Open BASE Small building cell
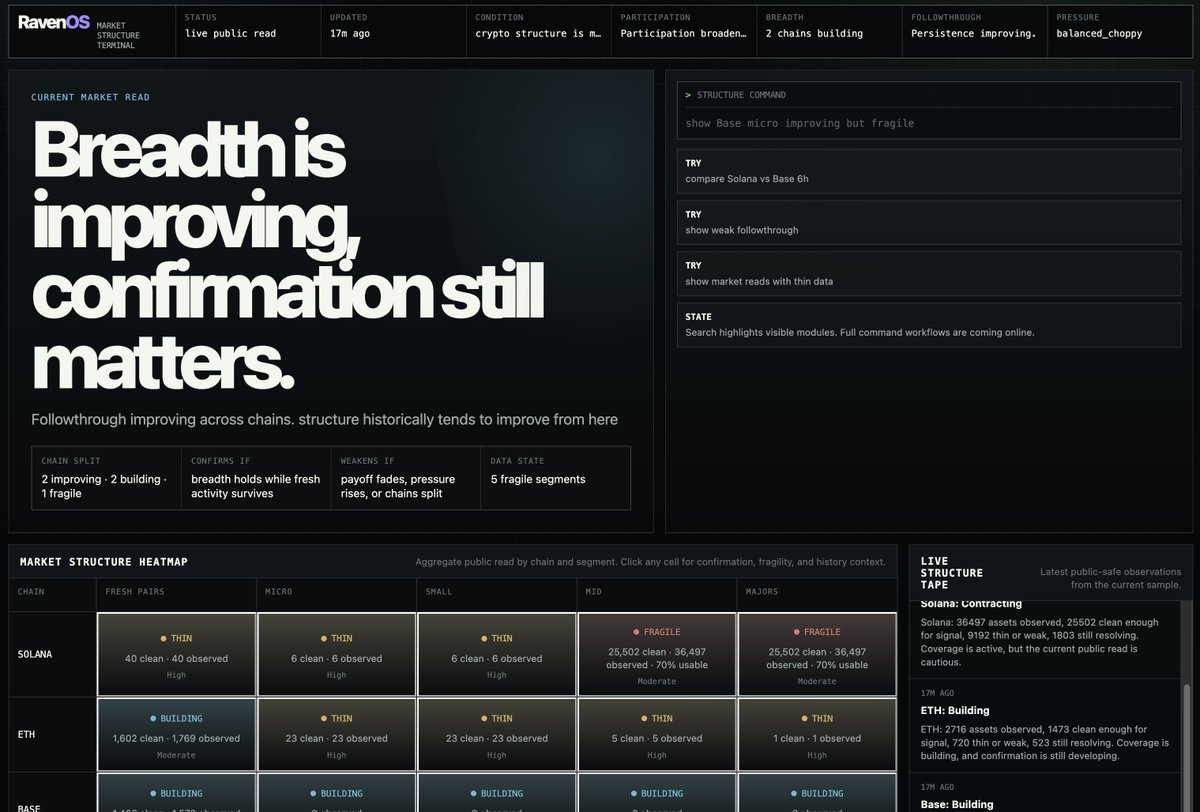The image size is (1200, 812). coord(496,792)
